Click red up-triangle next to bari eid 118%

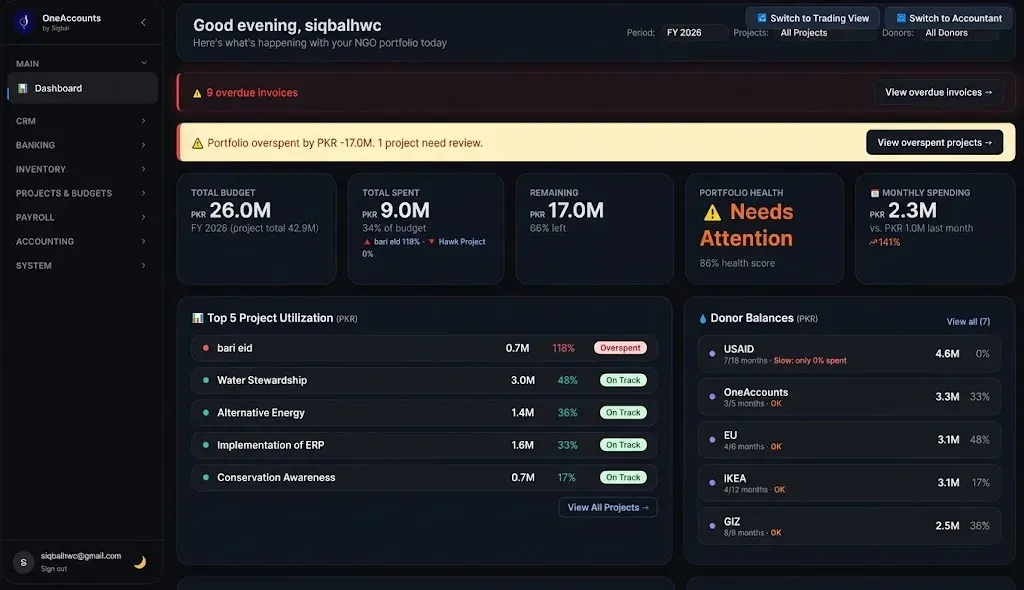pos(367,242)
